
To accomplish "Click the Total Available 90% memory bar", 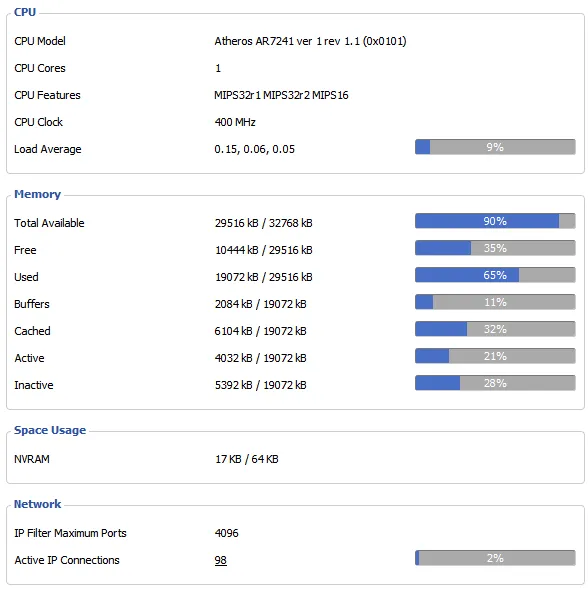I will pyautogui.click(x=494, y=221).
